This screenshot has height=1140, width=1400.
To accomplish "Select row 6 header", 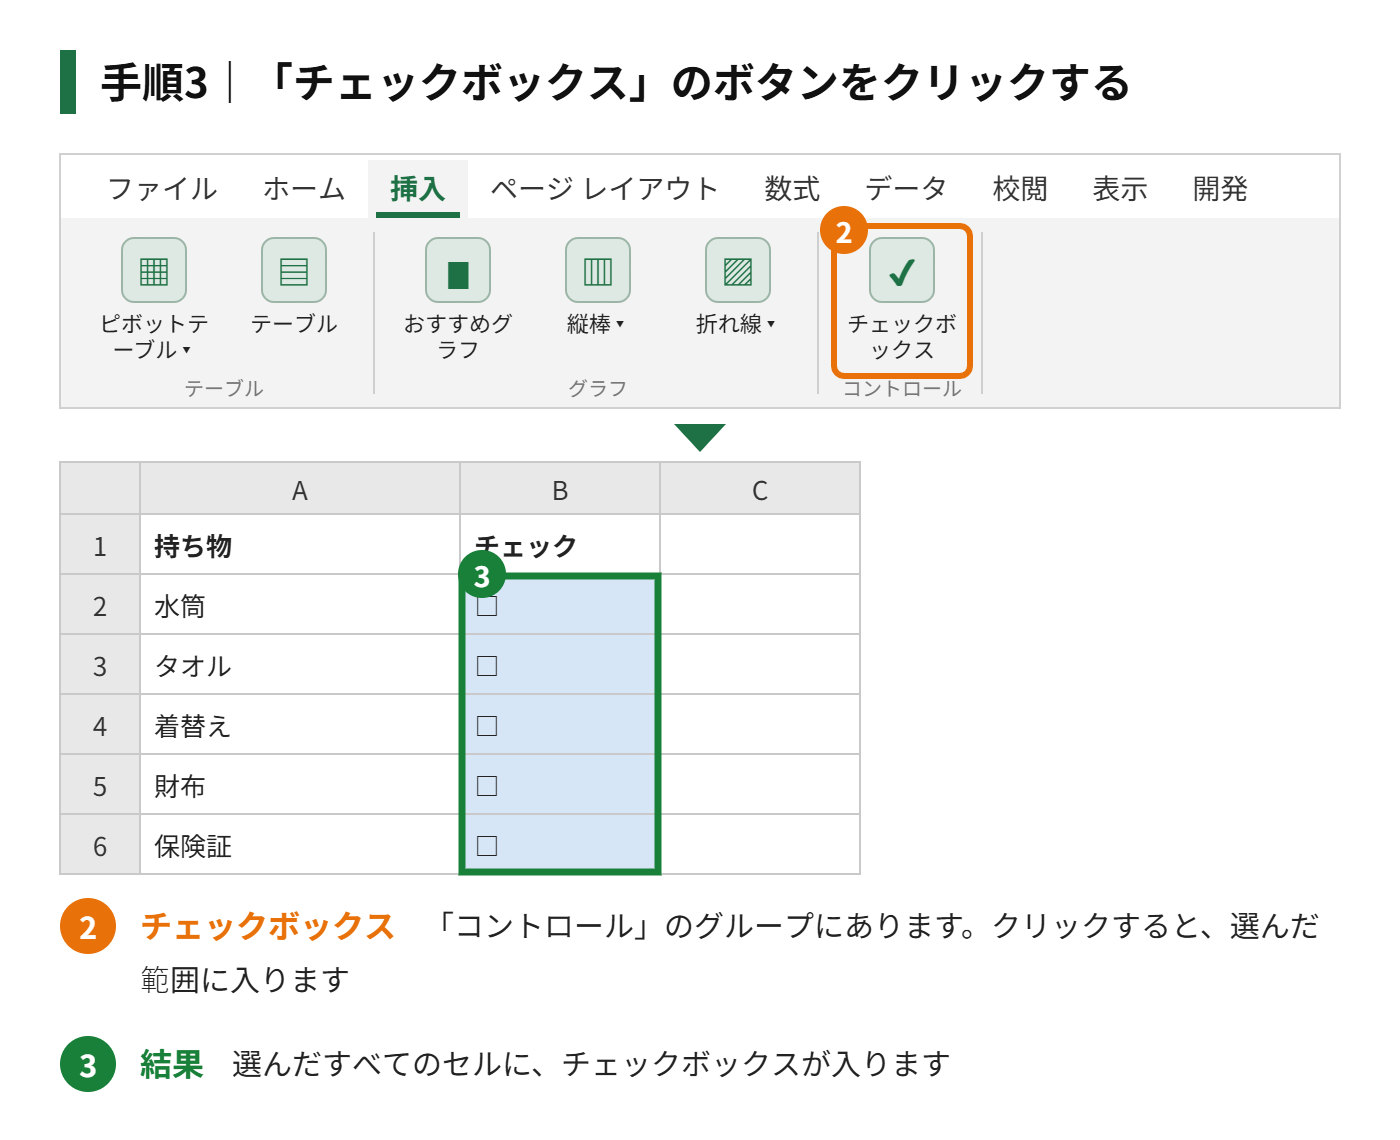I will coord(100,845).
